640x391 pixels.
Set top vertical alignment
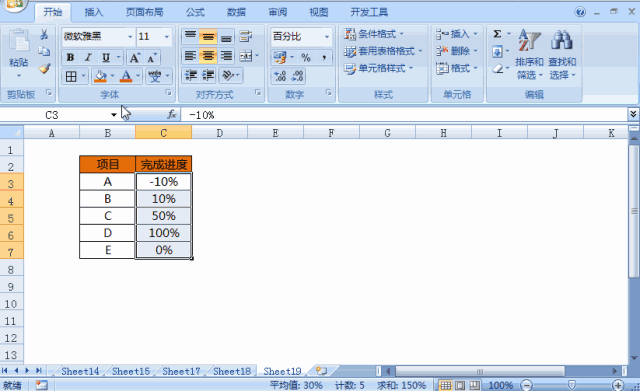click(x=190, y=36)
